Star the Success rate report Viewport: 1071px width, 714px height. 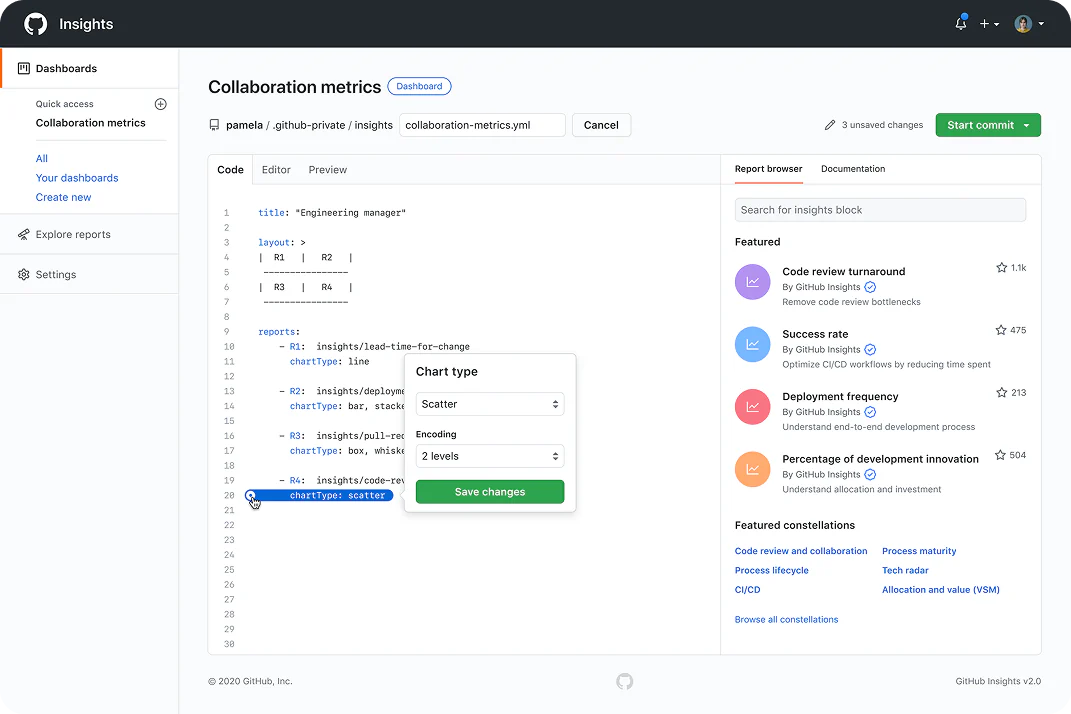pos(1001,330)
